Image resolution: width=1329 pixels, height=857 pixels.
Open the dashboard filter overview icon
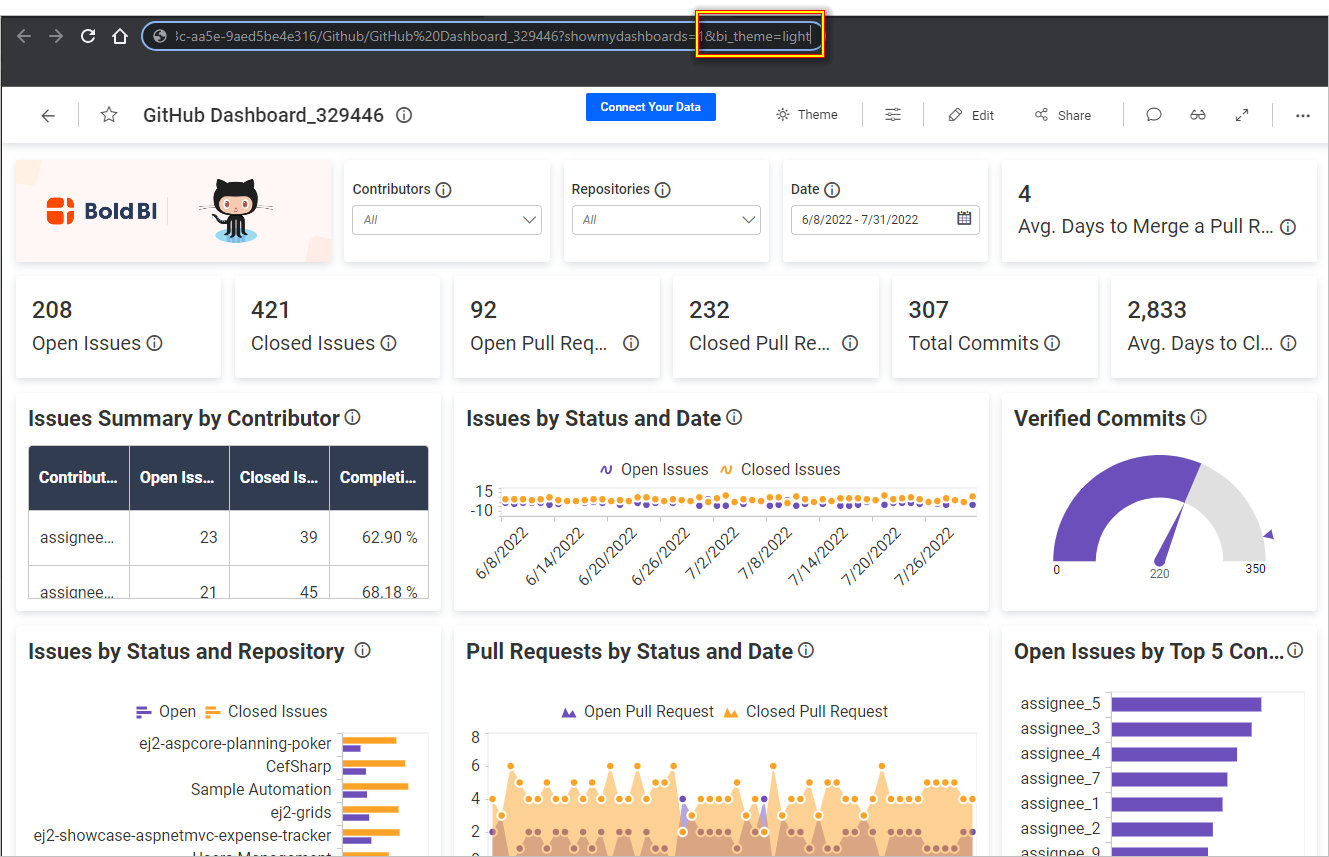click(x=893, y=115)
